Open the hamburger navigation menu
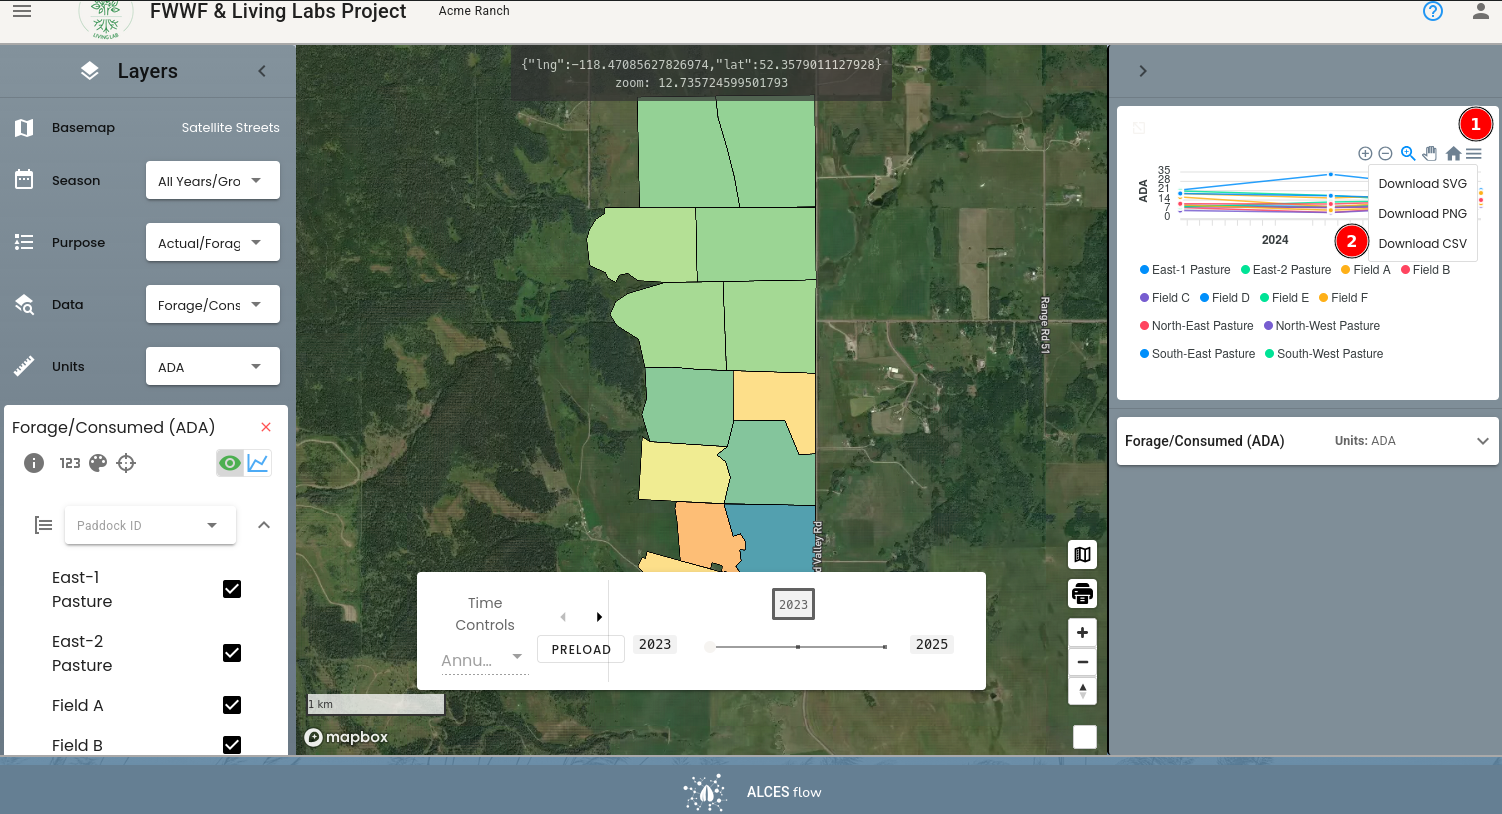Screen dimensions: 1502x814 (22, 11)
